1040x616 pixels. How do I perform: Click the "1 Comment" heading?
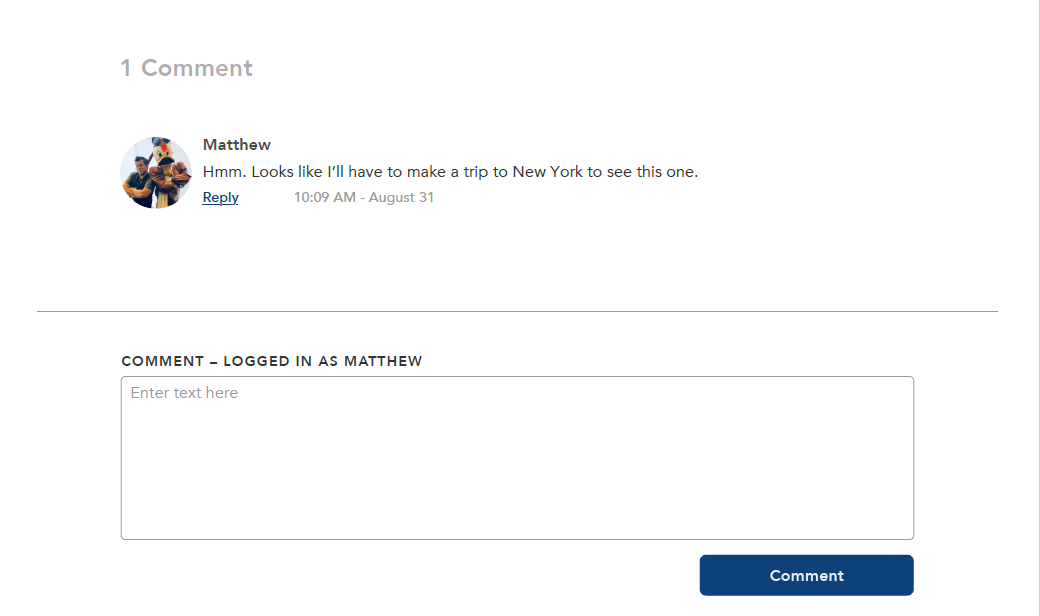coord(186,68)
